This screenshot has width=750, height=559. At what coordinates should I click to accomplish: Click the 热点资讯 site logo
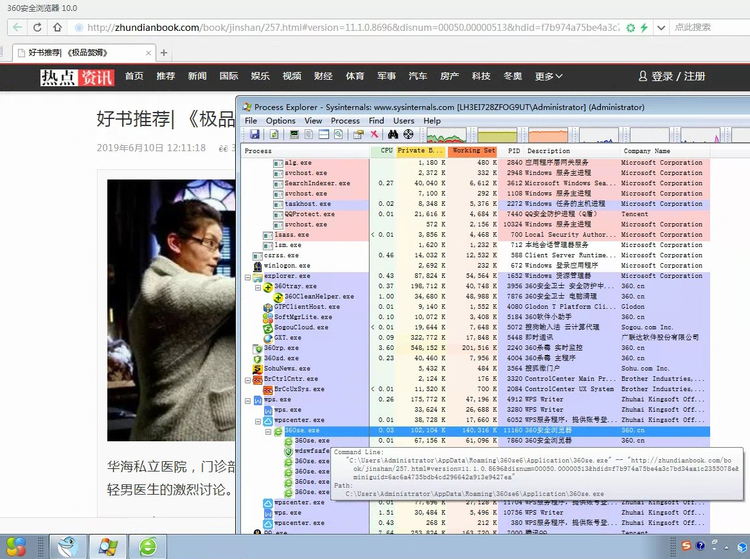point(77,77)
